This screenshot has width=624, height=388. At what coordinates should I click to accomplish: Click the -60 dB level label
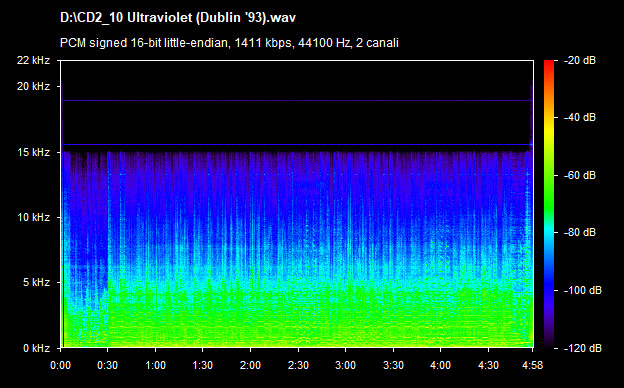point(580,175)
